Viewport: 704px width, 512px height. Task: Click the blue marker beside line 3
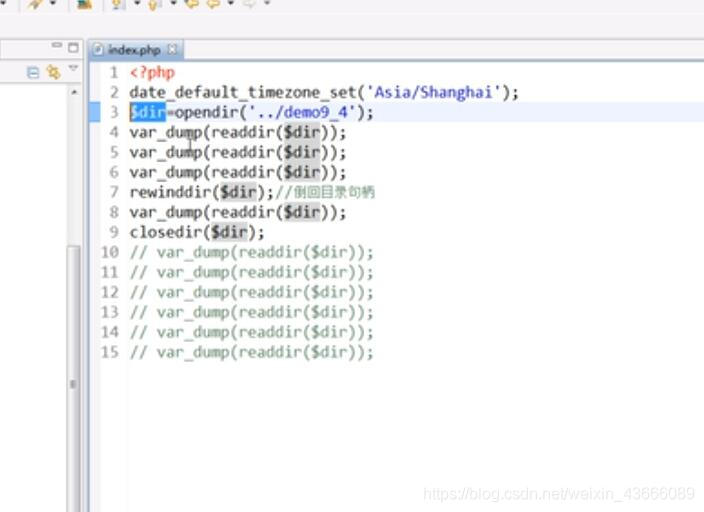coord(95,112)
